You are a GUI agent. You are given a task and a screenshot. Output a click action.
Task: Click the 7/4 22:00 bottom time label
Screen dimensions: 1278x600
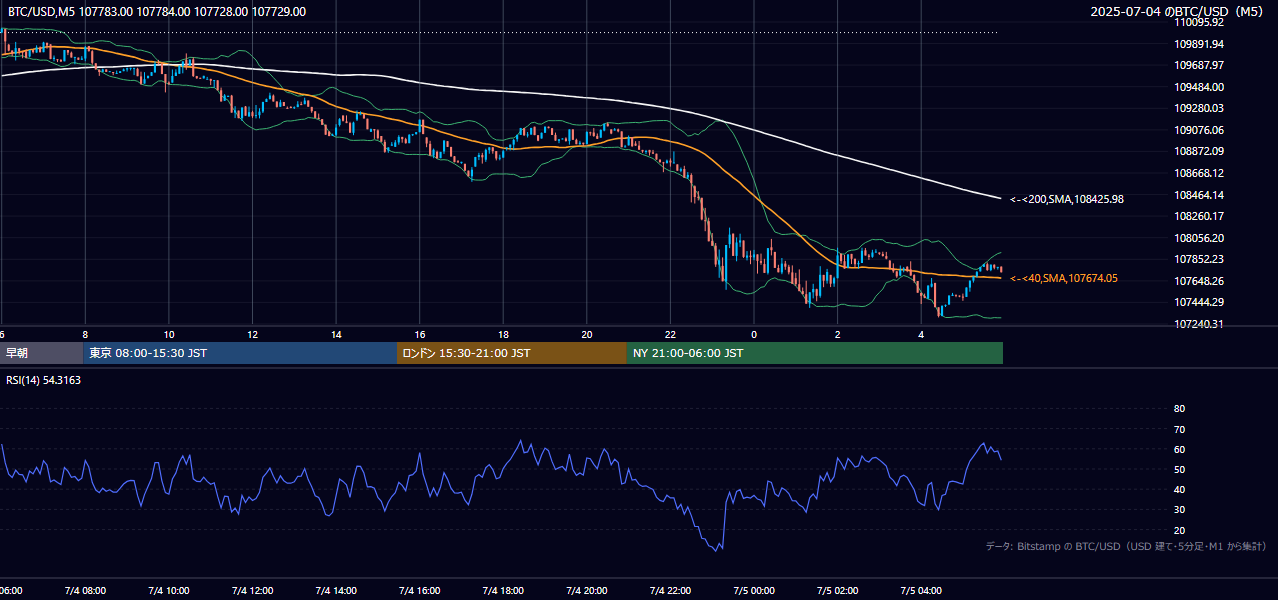tap(671, 591)
